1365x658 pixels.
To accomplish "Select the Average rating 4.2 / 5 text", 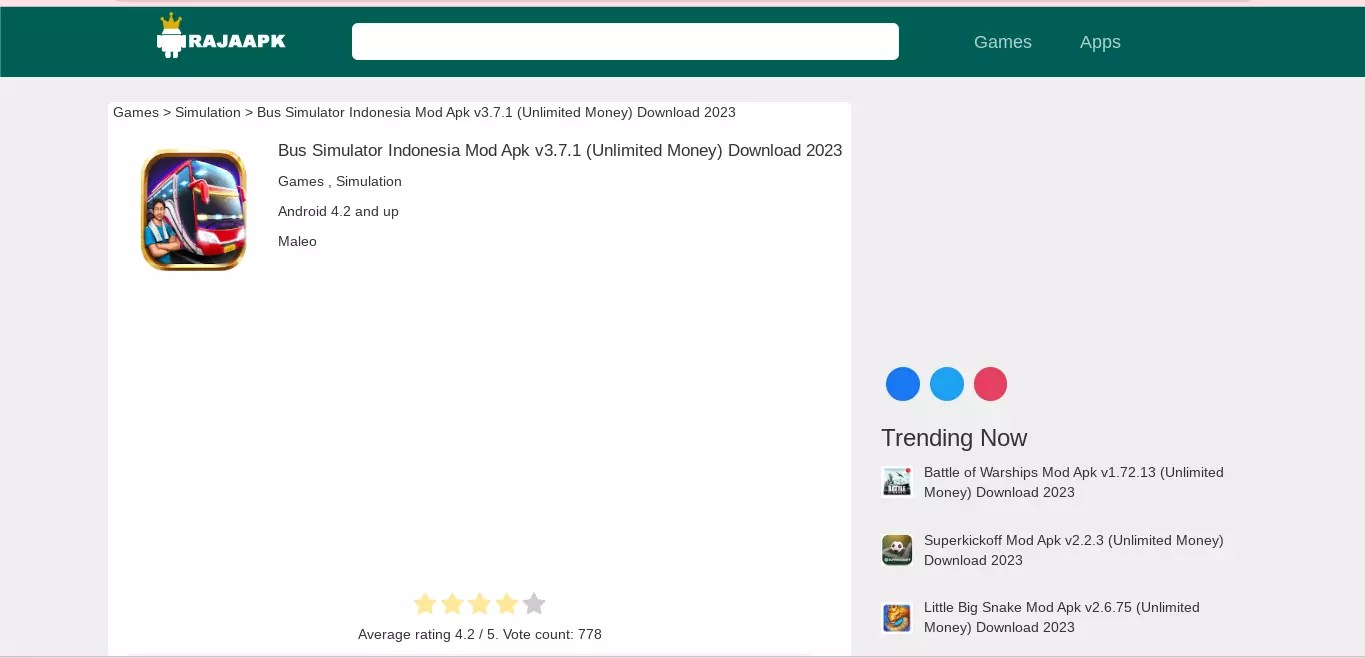I will tap(480, 634).
